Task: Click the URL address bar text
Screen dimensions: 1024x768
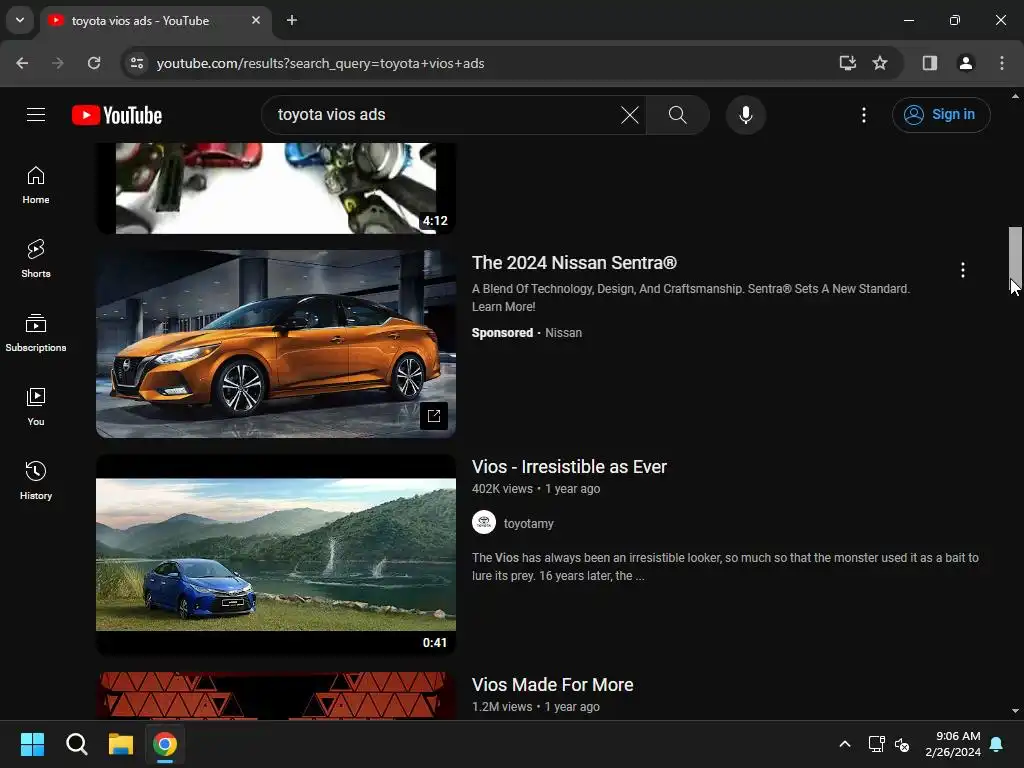Action: tap(320, 63)
